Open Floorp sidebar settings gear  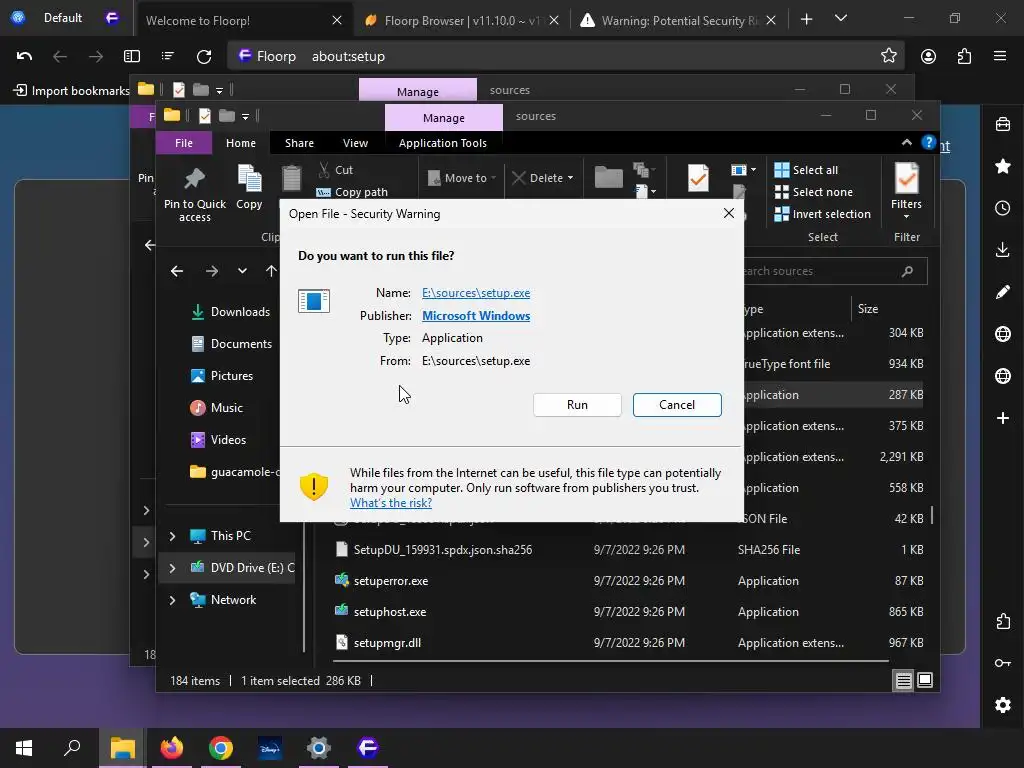click(1002, 705)
